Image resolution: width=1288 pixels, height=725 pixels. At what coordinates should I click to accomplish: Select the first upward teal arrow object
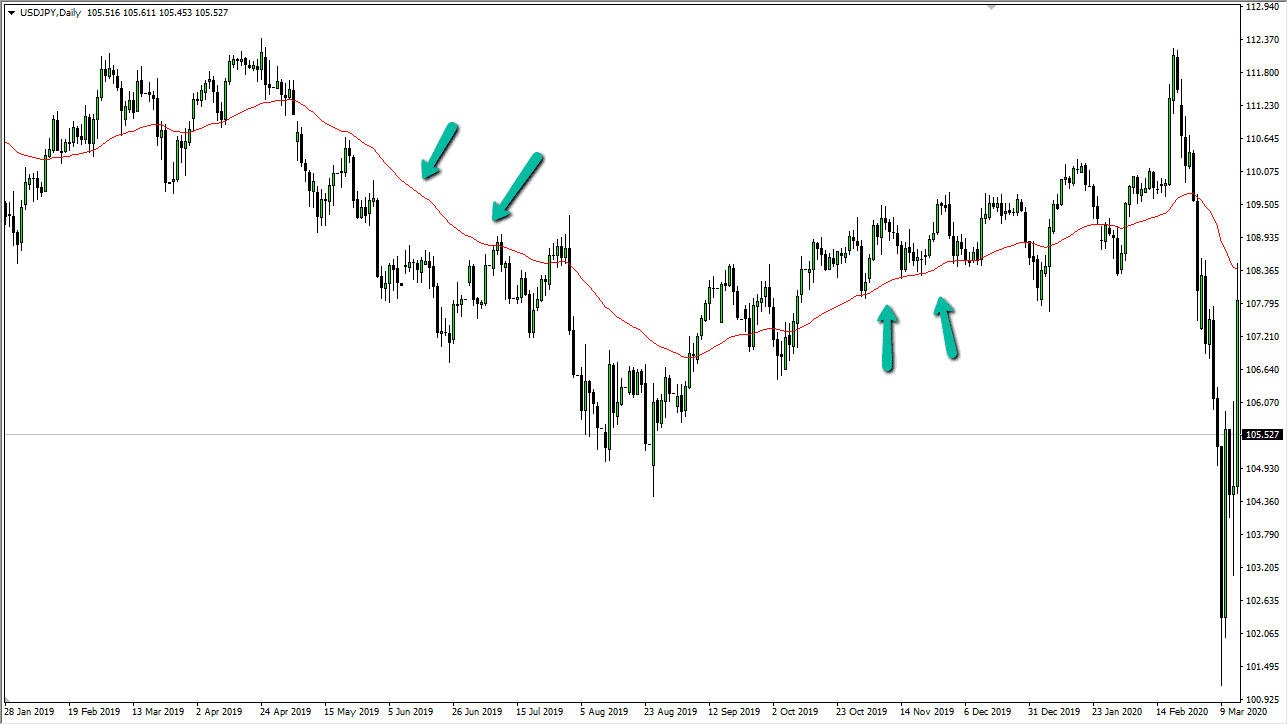pos(888,336)
